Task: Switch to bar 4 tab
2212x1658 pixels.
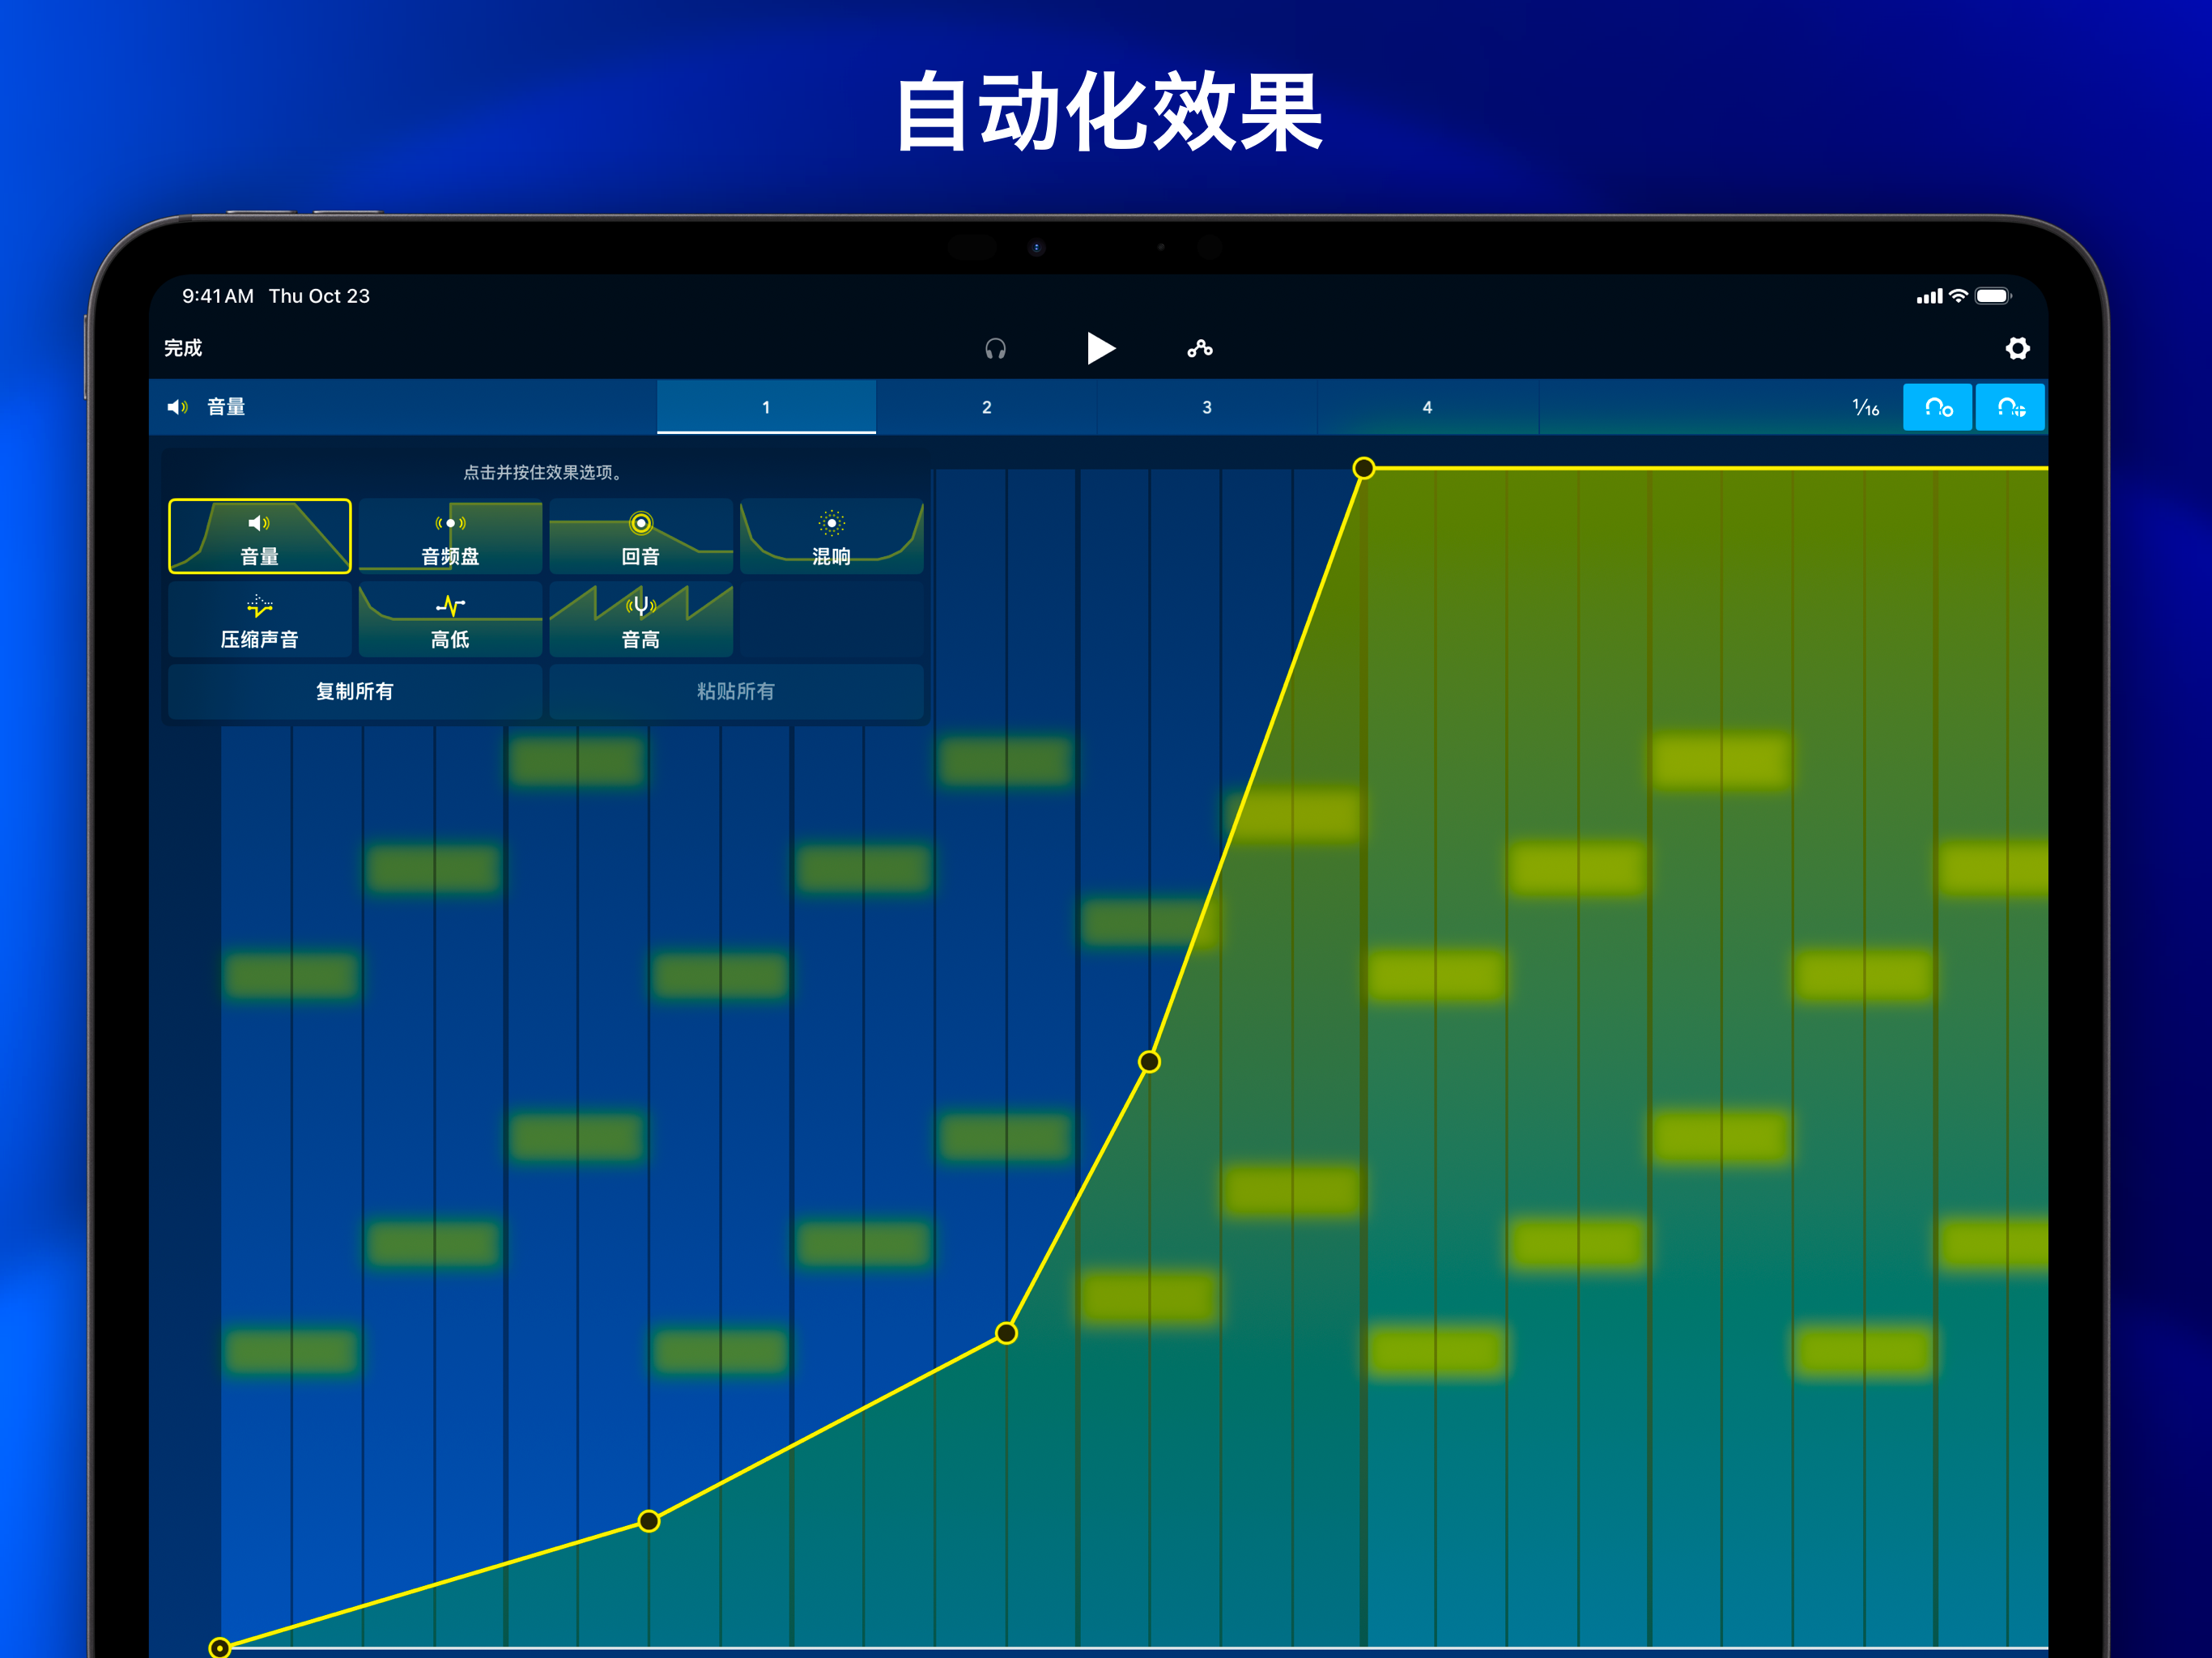Action: tap(1427, 408)
